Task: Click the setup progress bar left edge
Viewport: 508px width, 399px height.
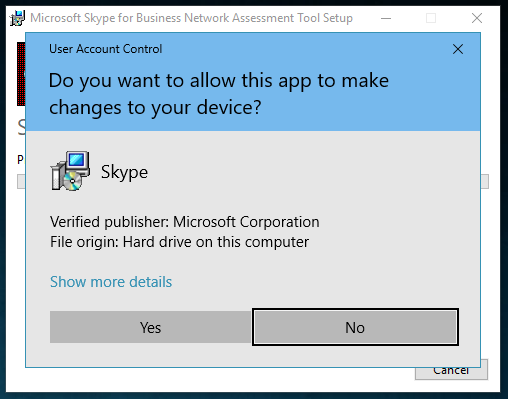Action: 21,182
